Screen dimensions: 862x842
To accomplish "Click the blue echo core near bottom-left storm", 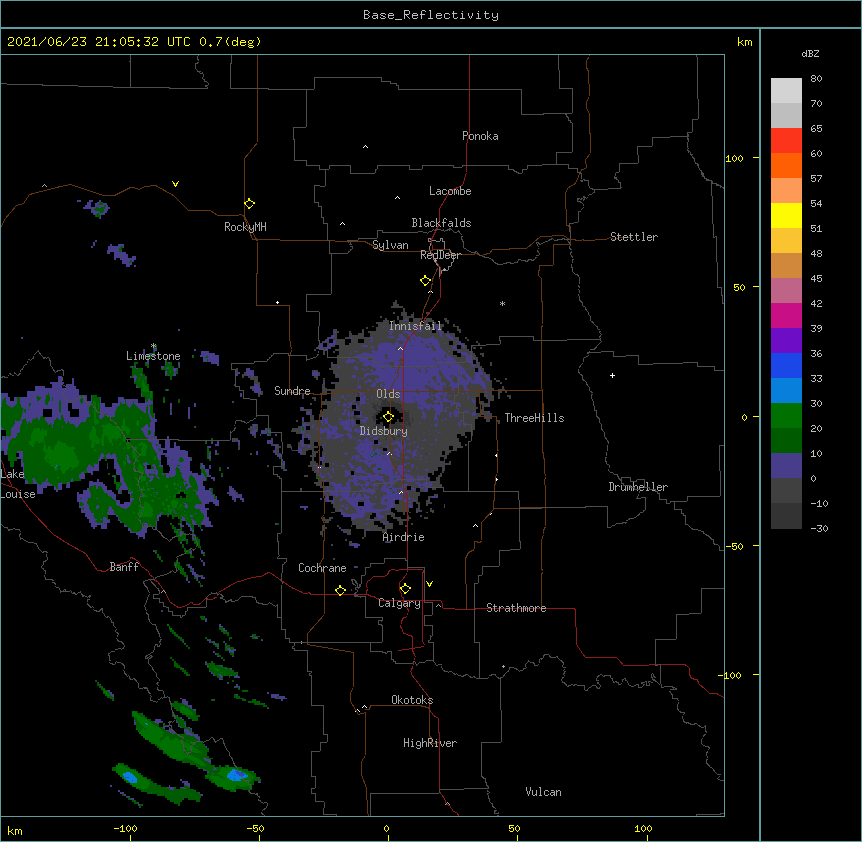I will [130, 777].
